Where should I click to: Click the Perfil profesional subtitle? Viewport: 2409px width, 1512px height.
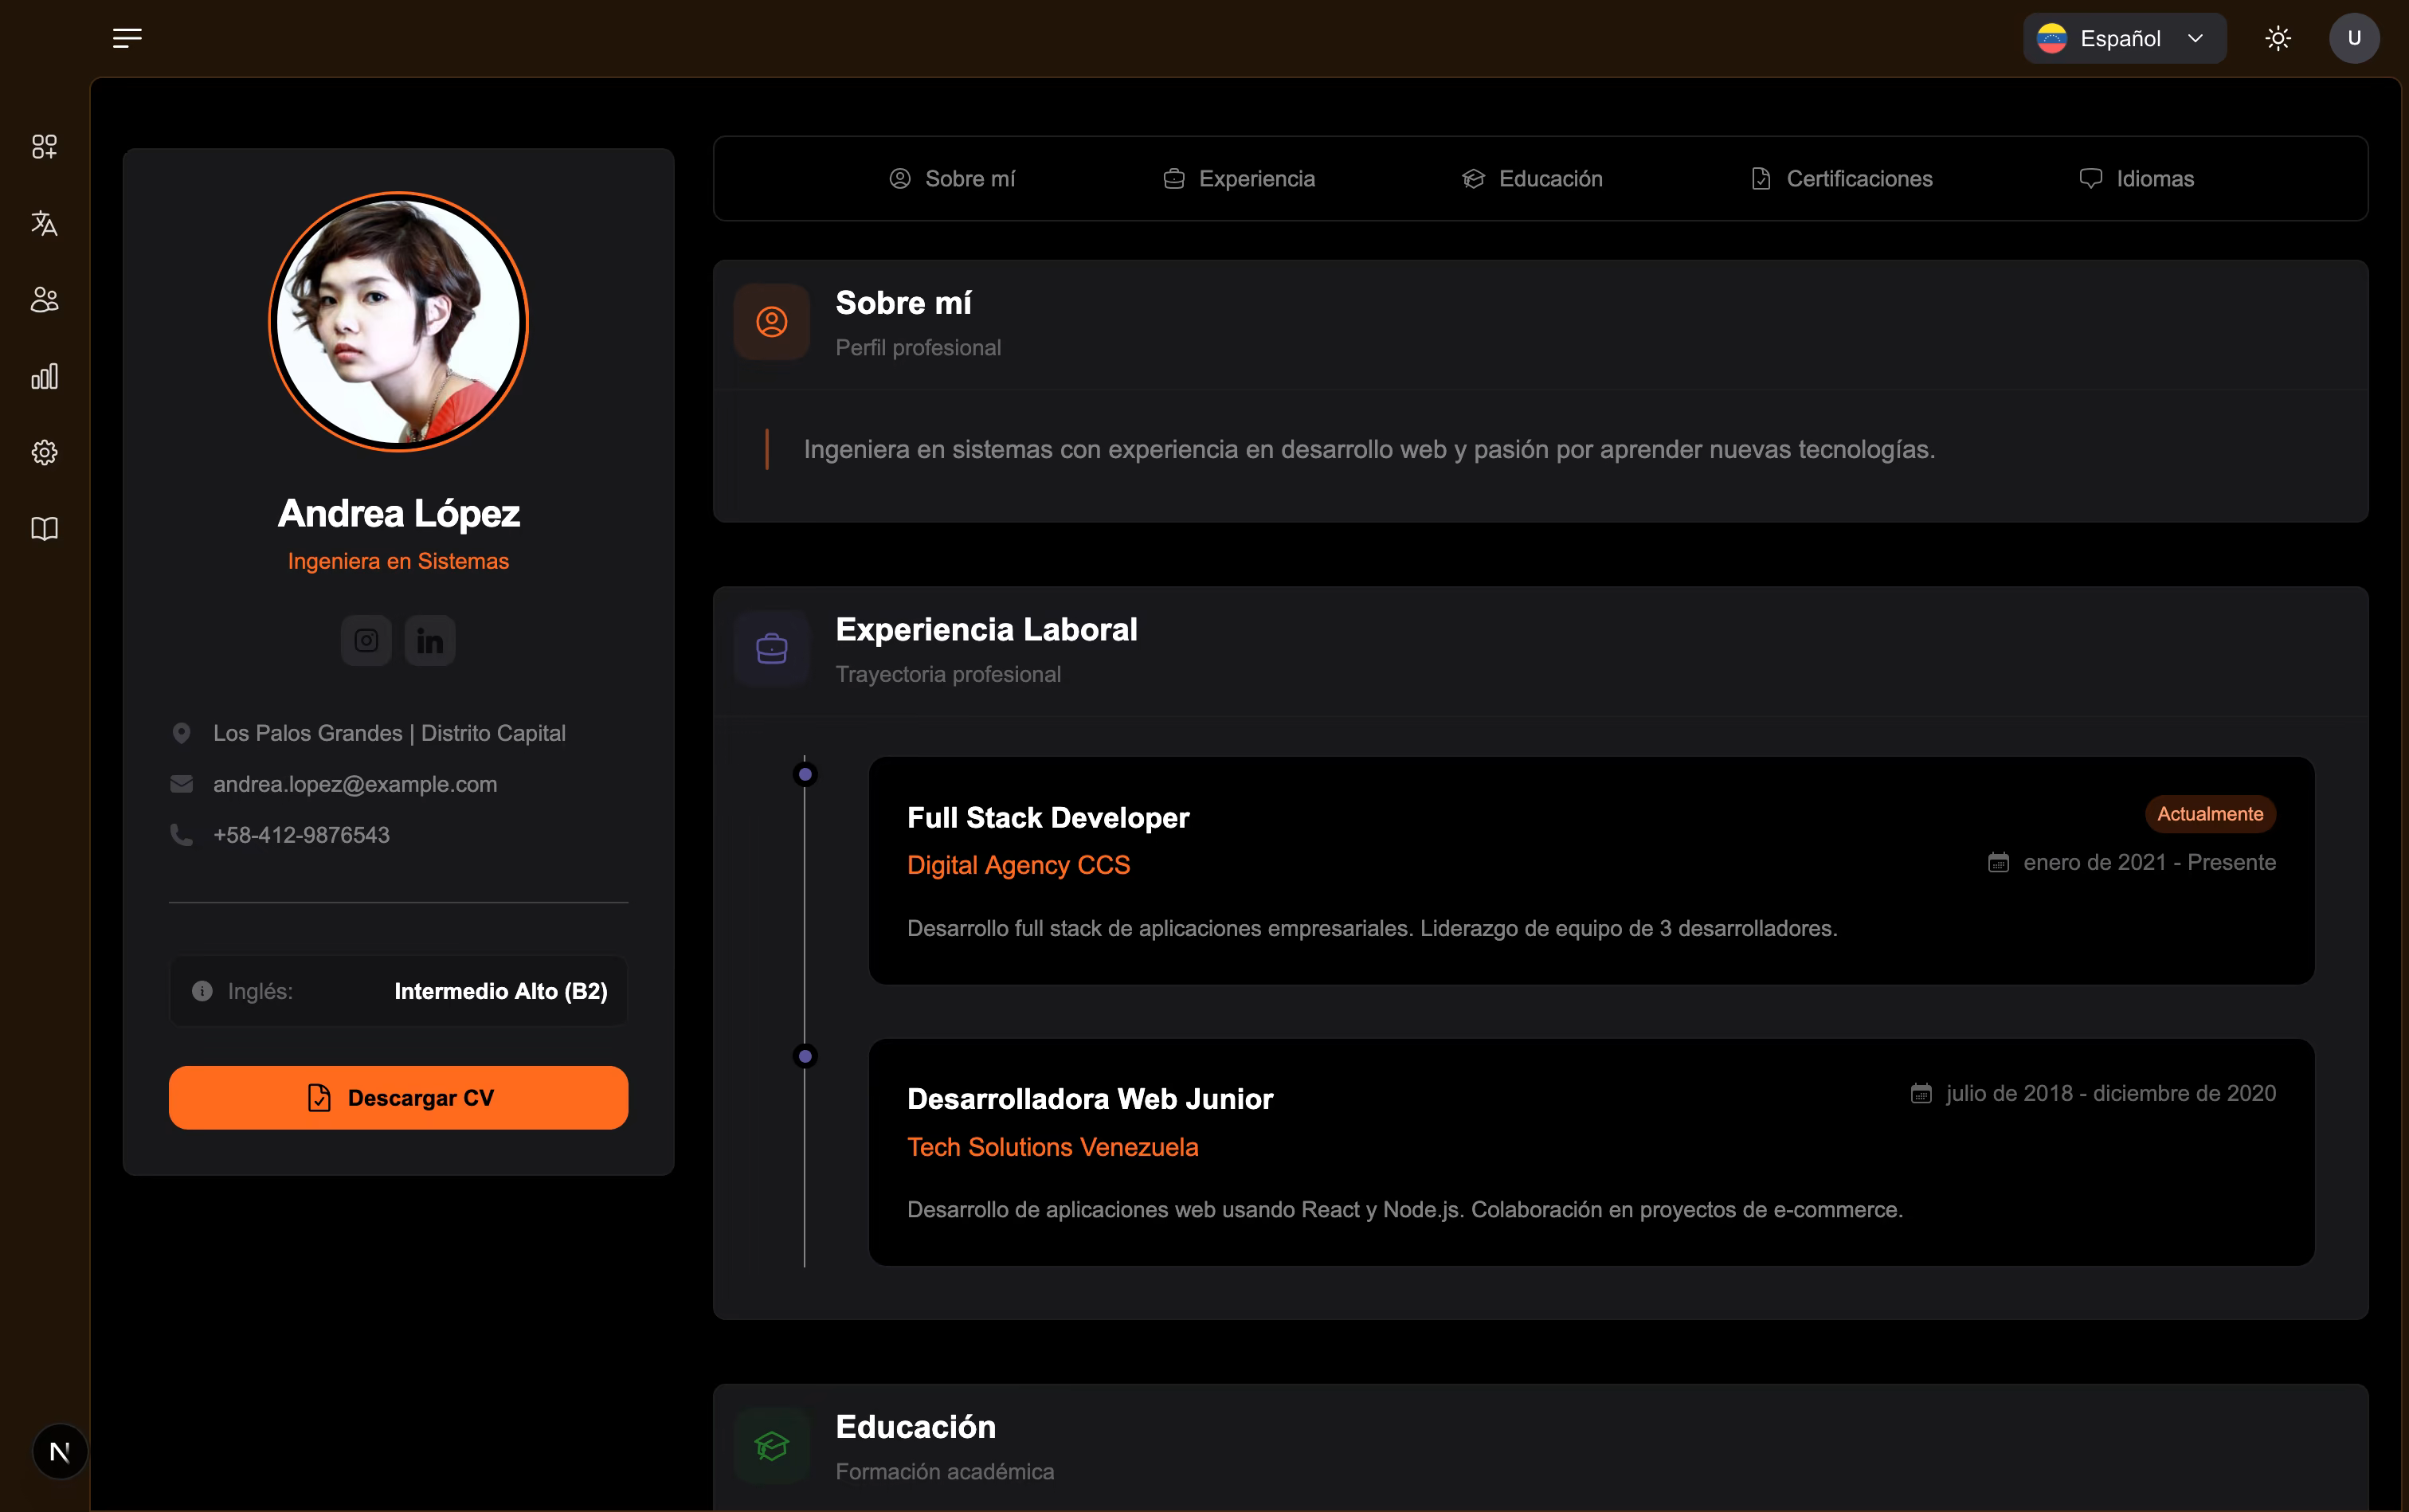click(918, 347)
